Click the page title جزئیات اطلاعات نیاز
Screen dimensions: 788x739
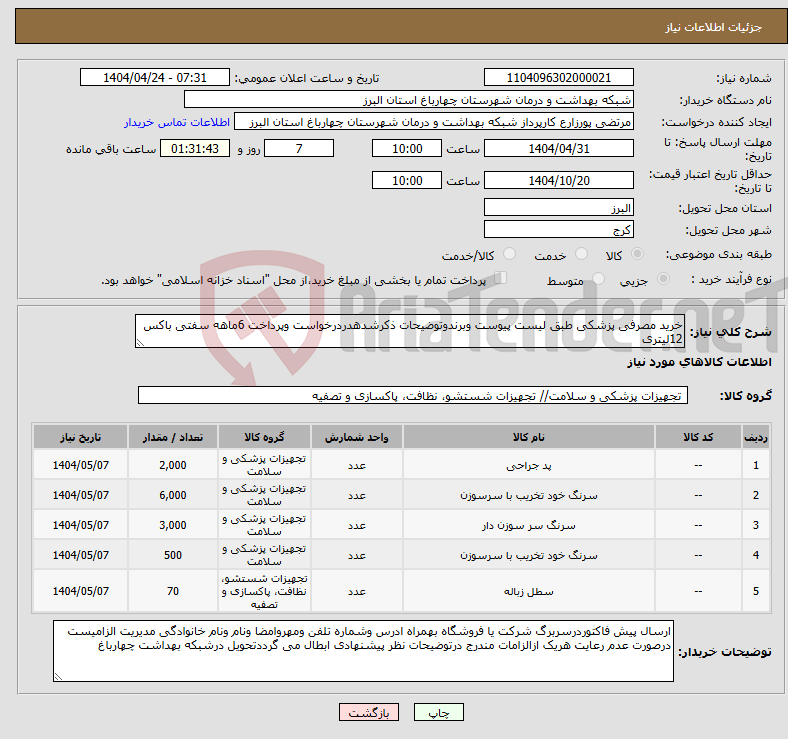[x=714, y=27]
